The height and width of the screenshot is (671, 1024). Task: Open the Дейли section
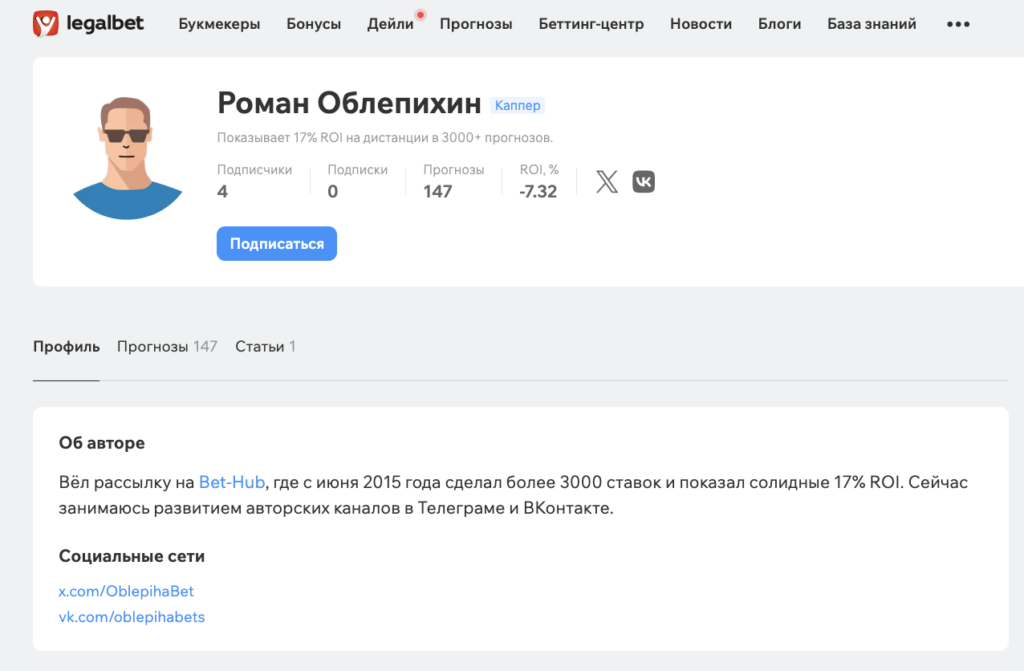click(390, 24)
